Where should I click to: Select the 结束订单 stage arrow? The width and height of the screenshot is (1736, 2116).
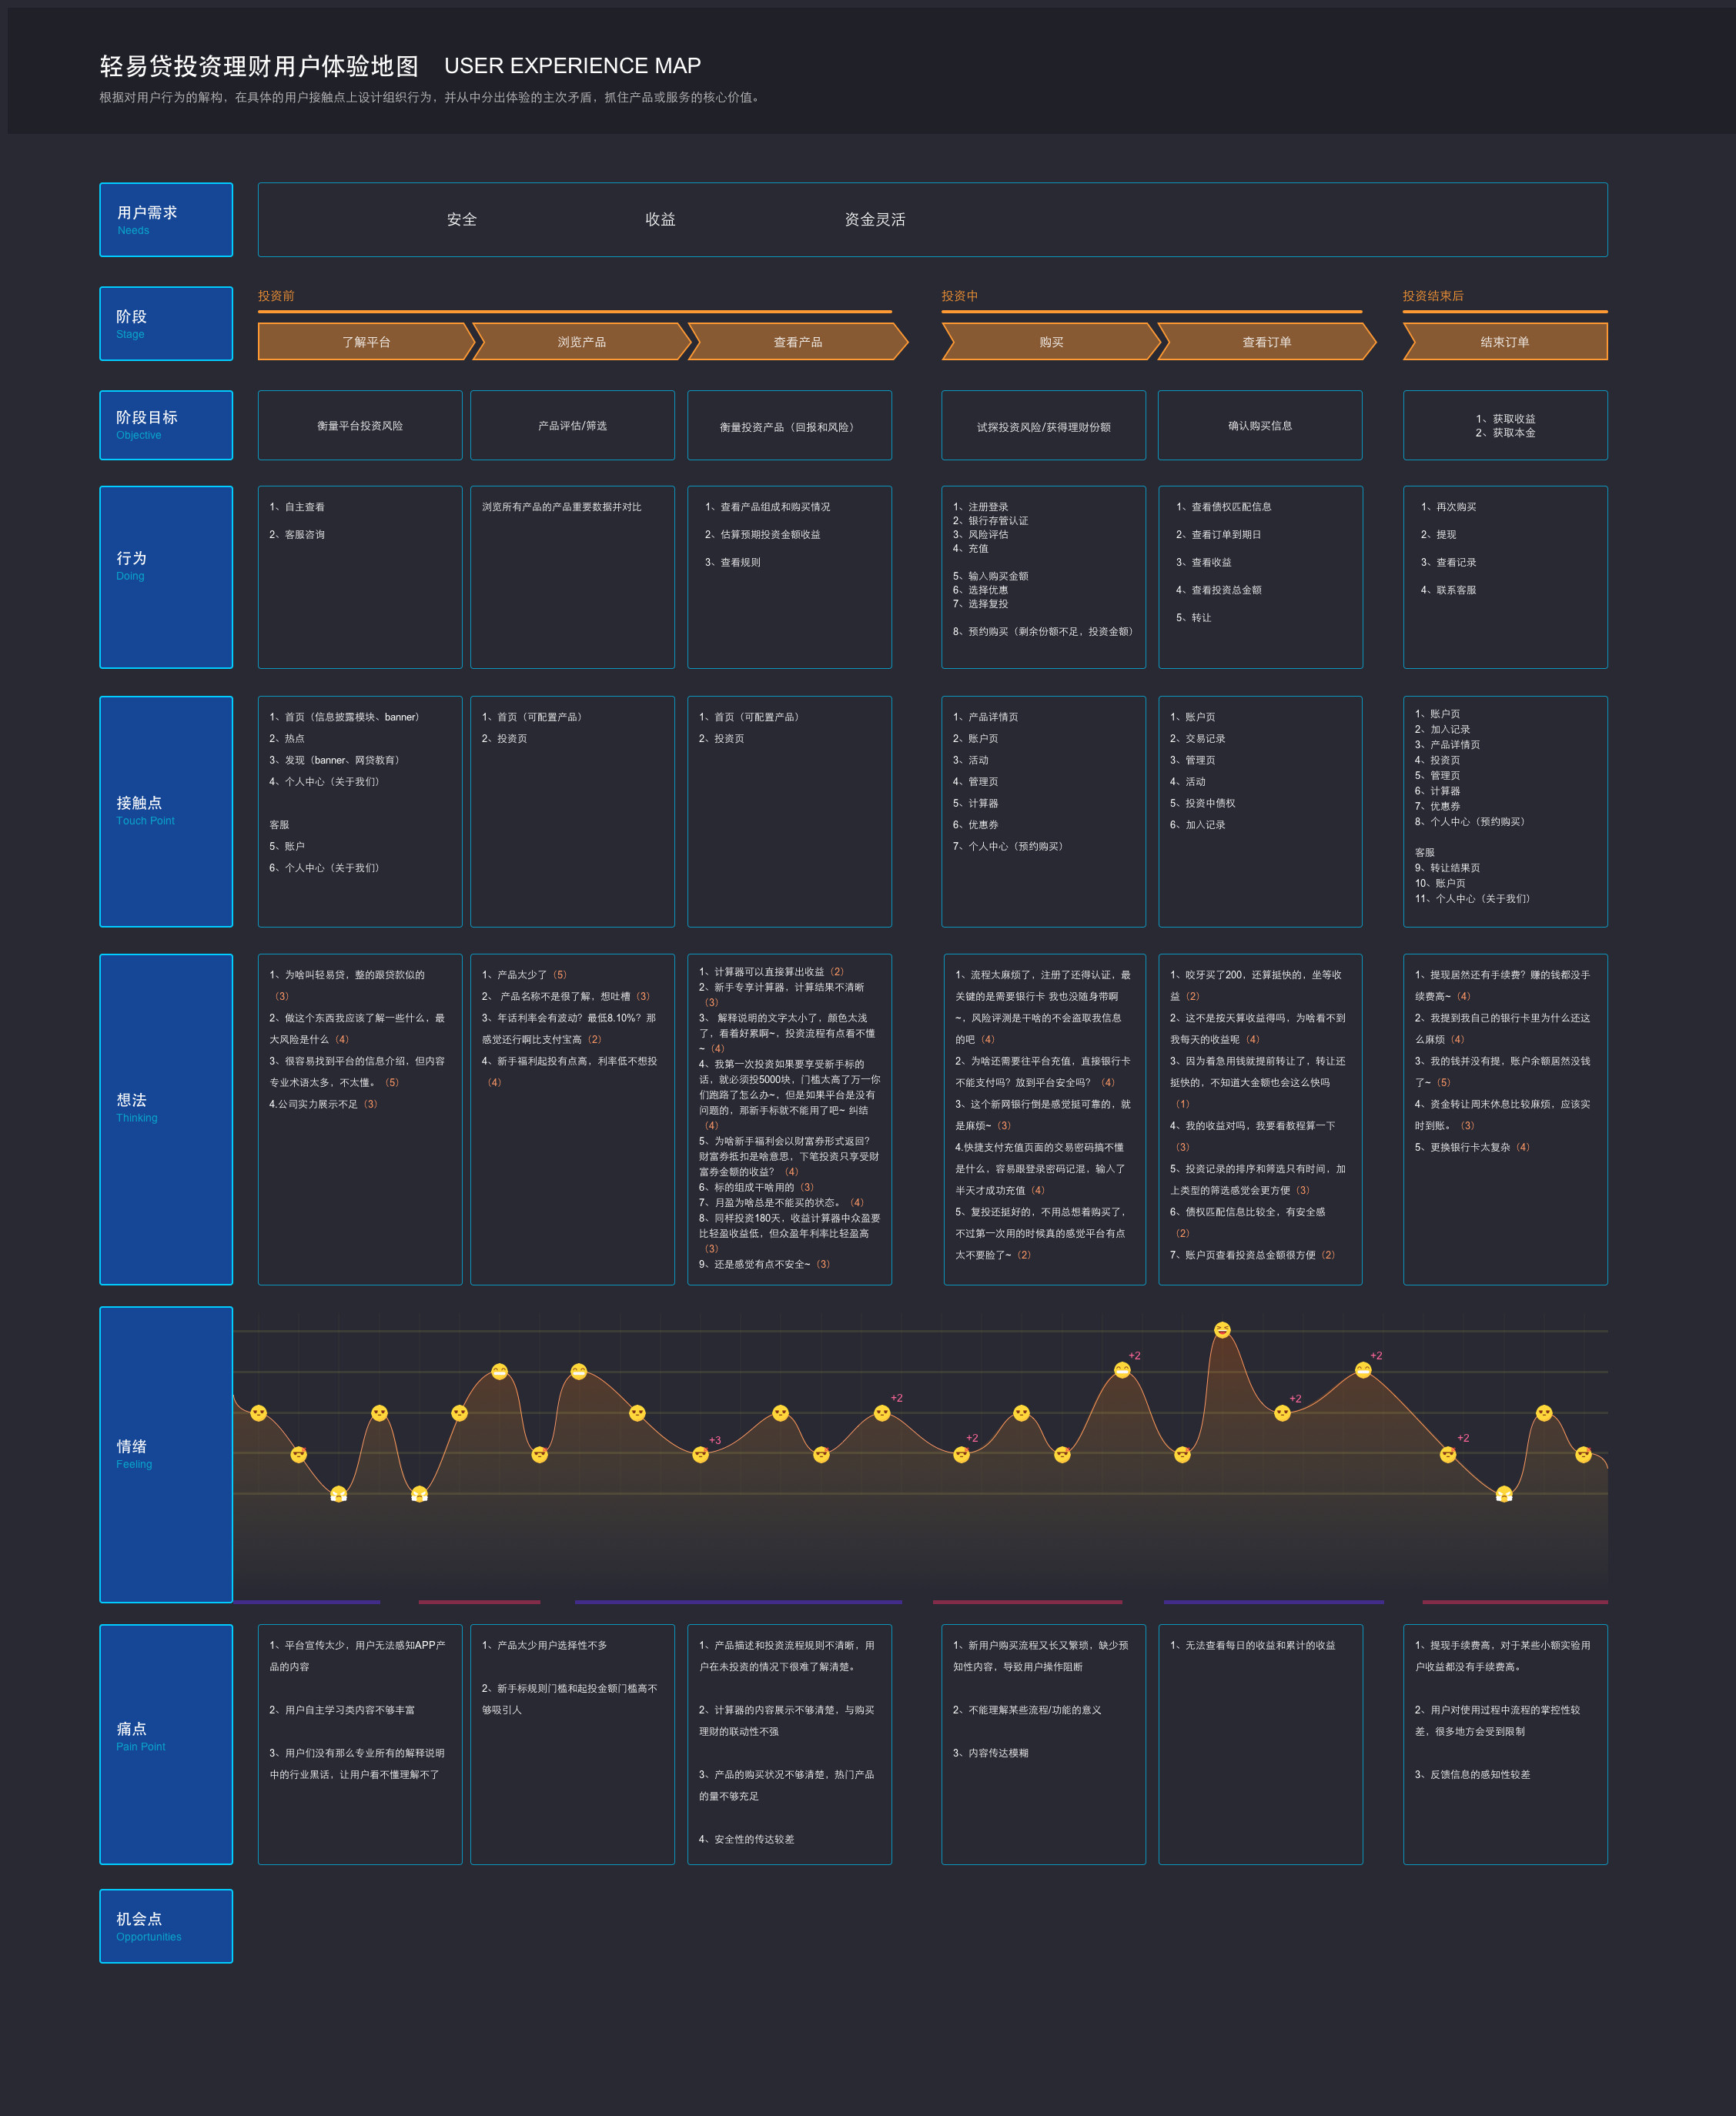click(1504, 342)
